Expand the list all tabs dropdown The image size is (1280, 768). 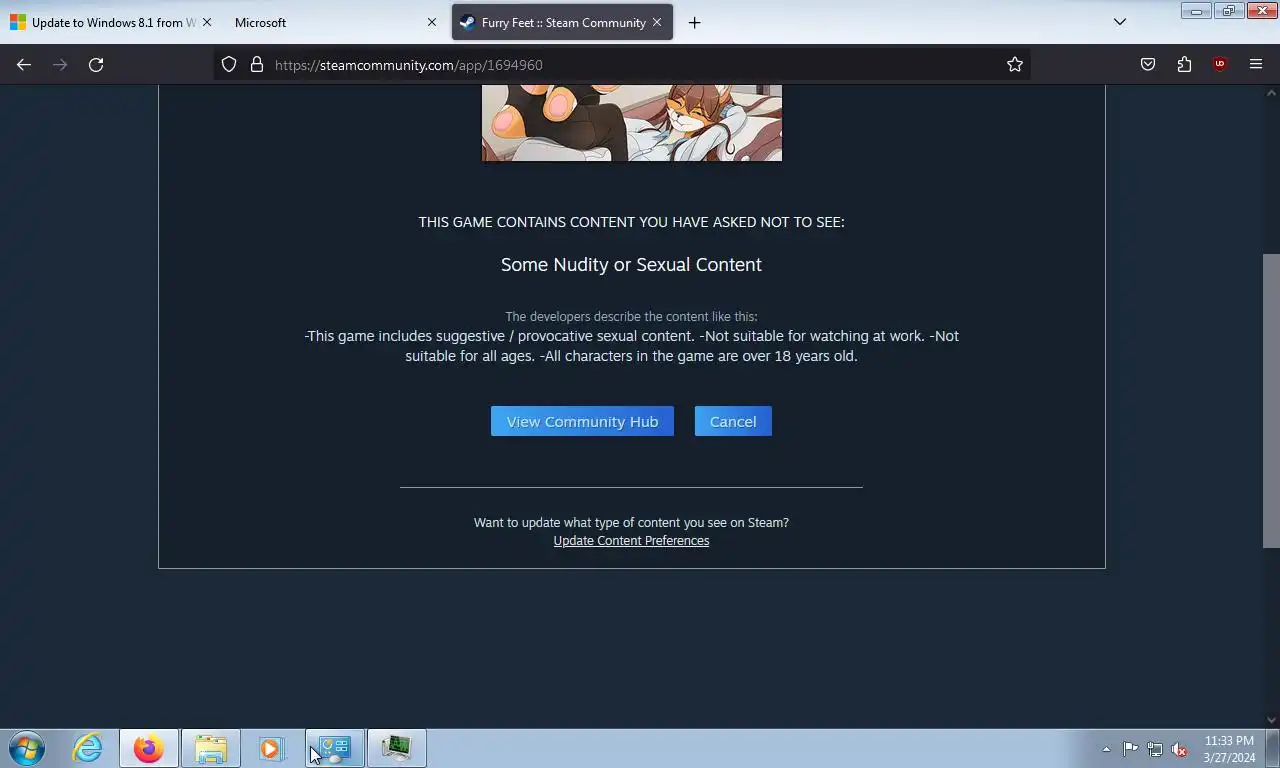(1120, 22)
